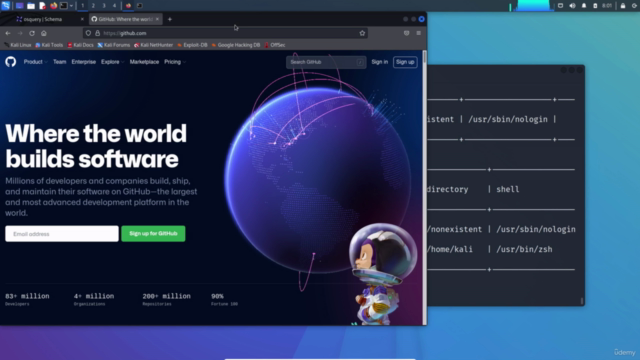Open the Kali applications menu icon

click(x=5, y=6)
